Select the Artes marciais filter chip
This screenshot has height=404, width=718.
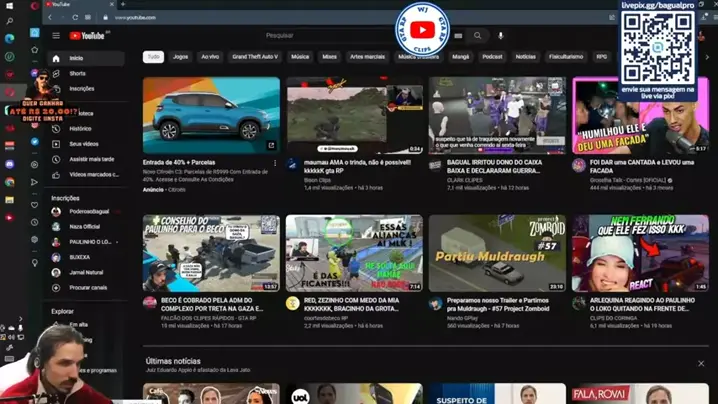pos(367,57)
